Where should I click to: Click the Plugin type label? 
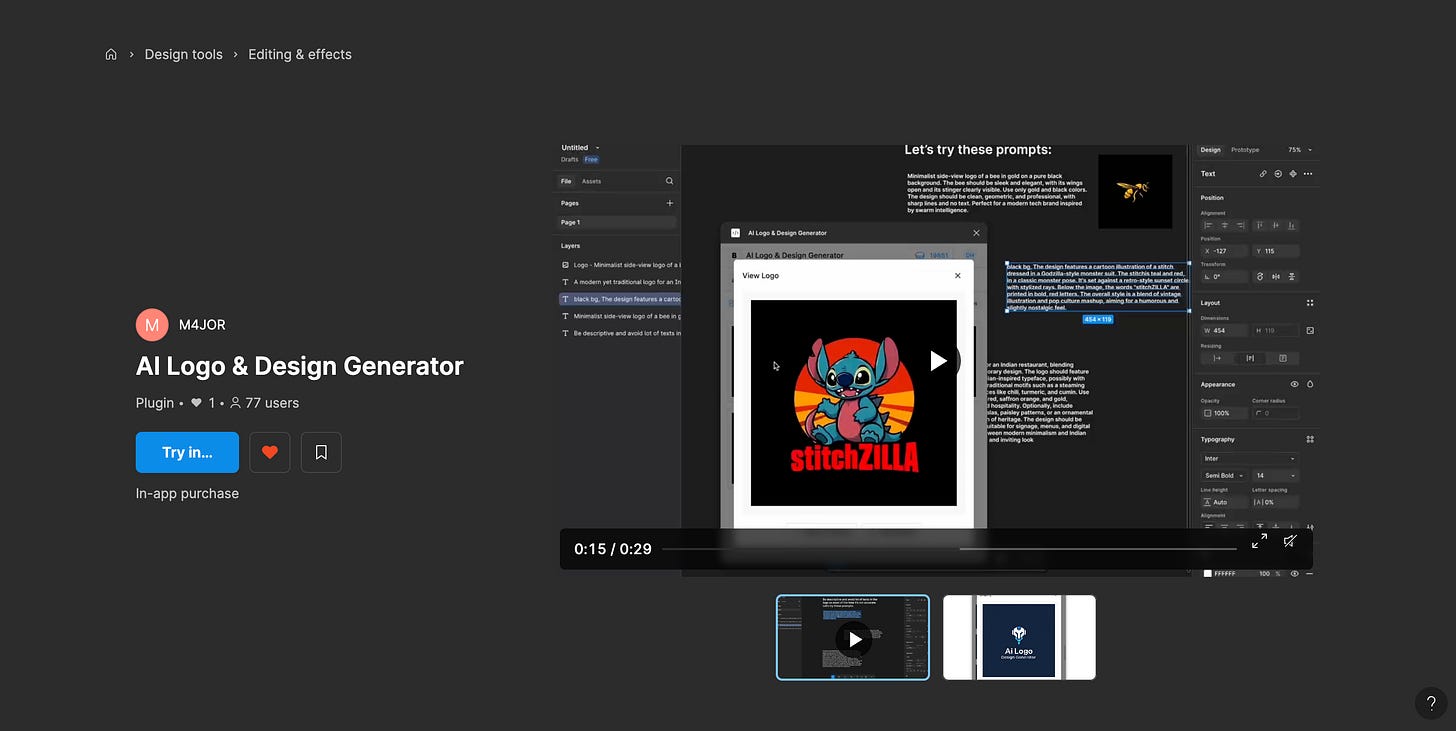tap(155, 403)
